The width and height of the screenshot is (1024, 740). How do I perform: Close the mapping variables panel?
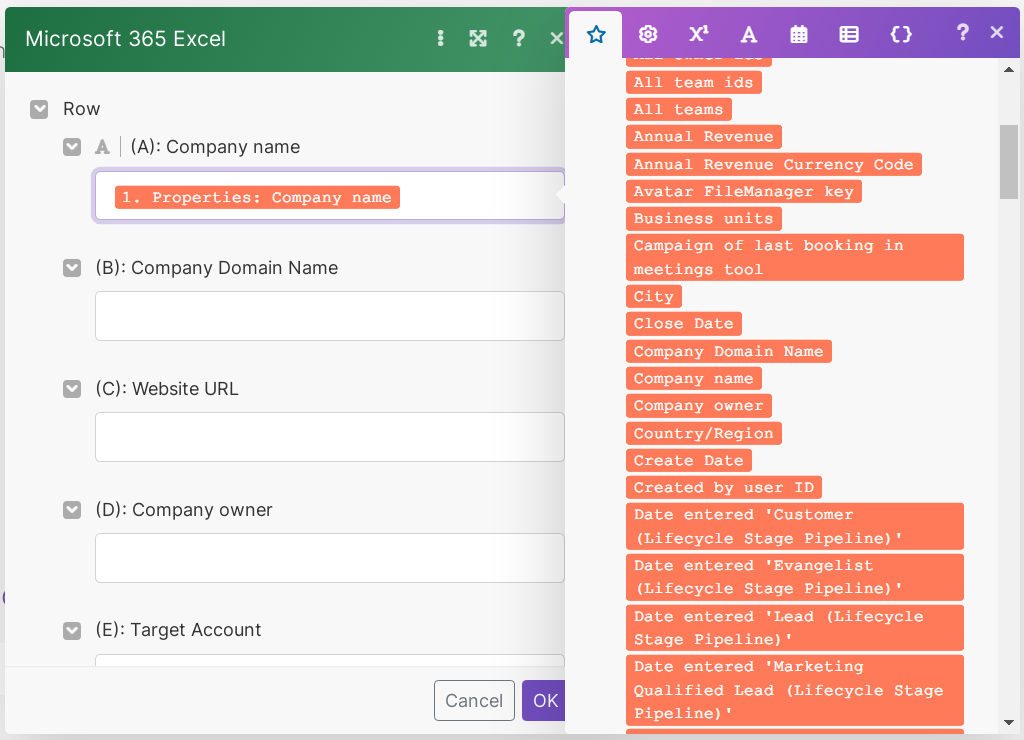click(997, 32)
